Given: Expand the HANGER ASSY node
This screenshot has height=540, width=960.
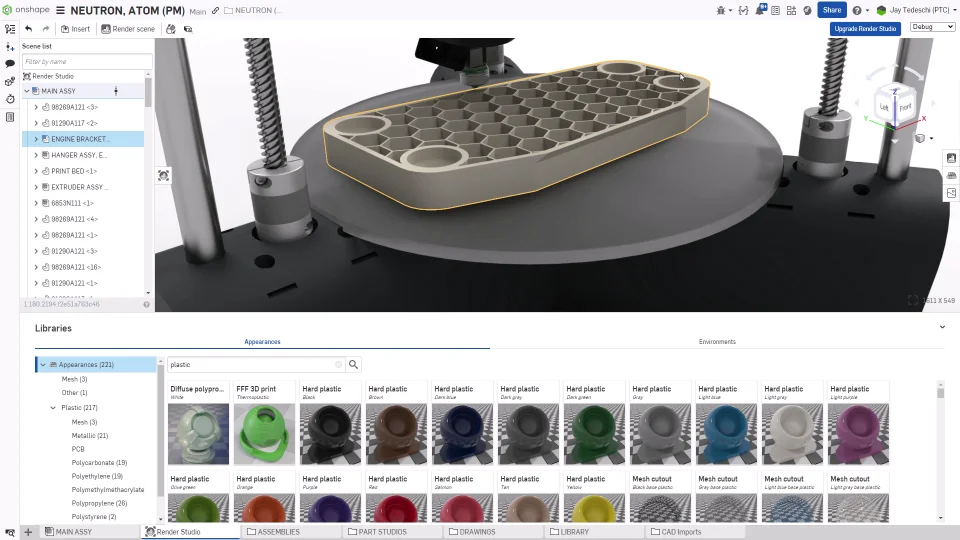Looking at the screenshot, I should coord(36,155).
